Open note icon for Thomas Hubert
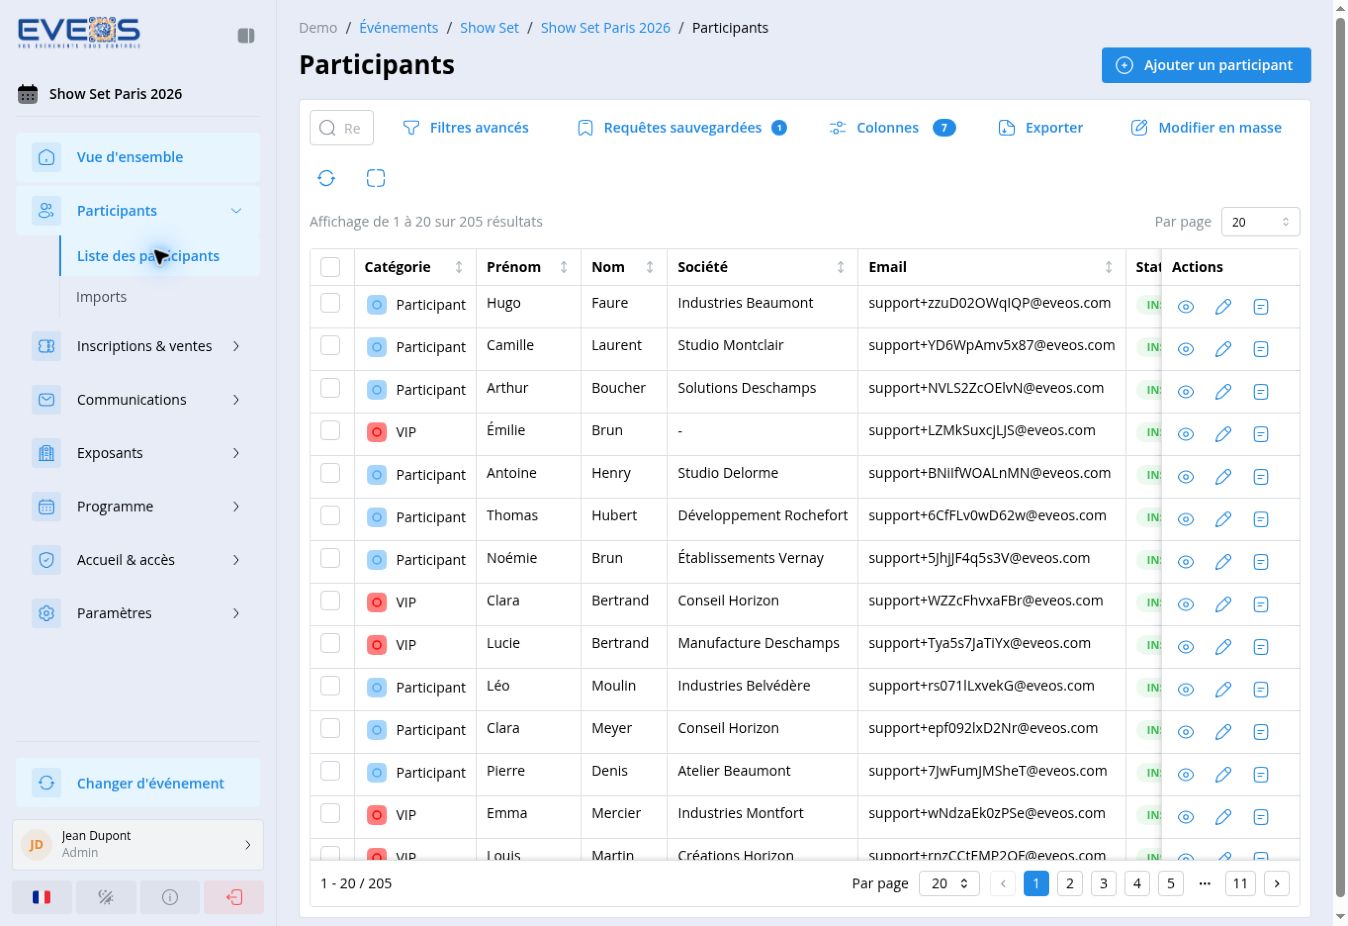 click(x=1261, y=519)
